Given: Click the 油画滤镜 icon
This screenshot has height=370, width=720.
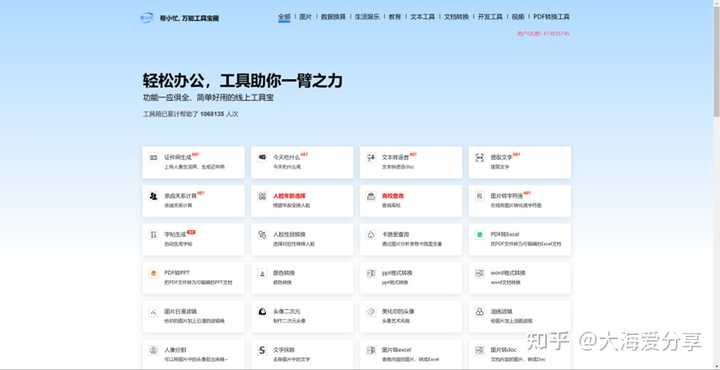Looking at the screenshot, I should [x=479, y=312].
